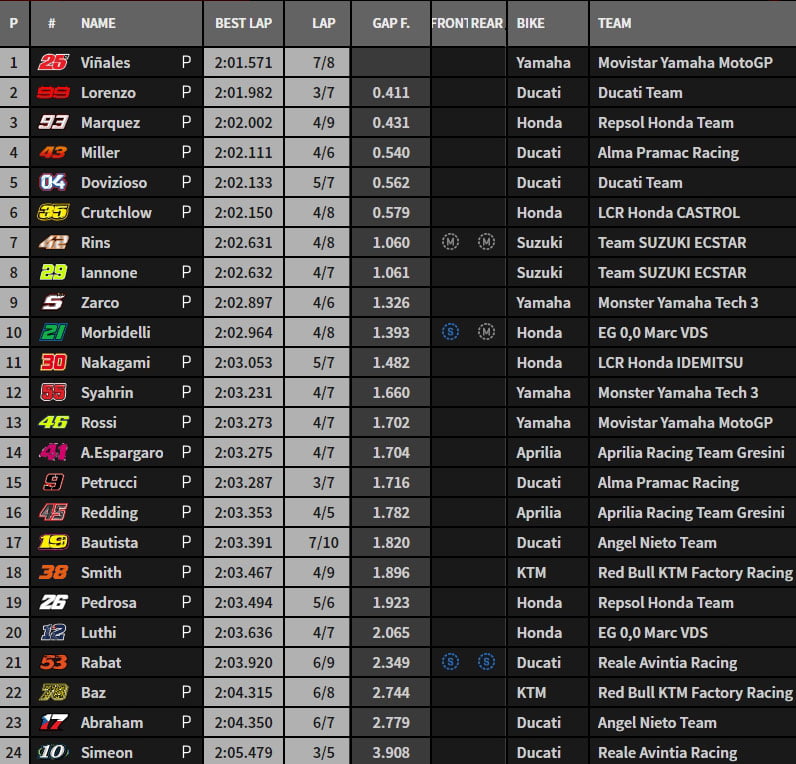
Task: Click the BIKE column header
Action: click(531, 23)
